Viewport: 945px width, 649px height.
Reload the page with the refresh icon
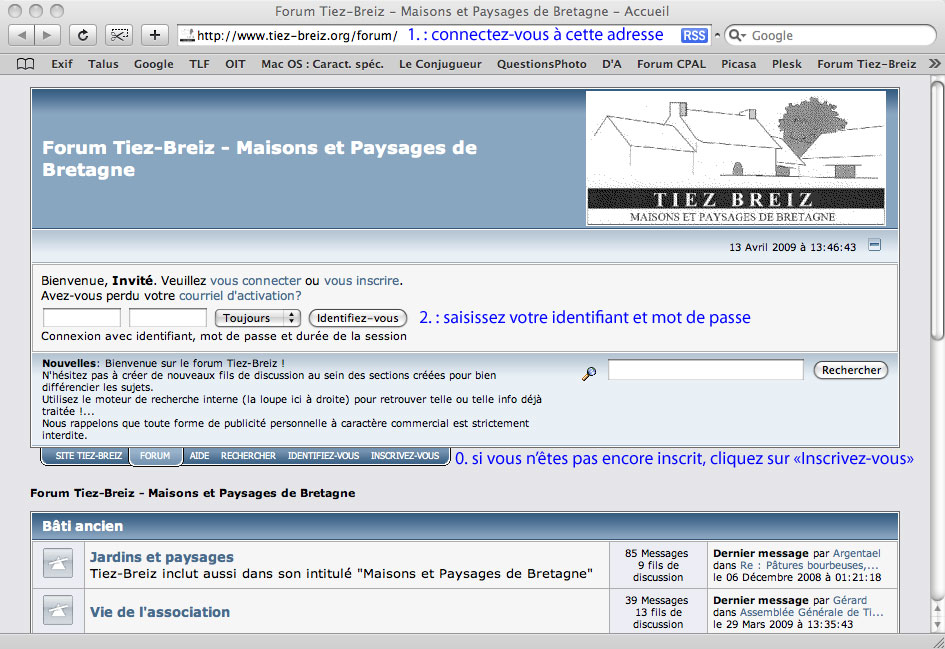83,35
